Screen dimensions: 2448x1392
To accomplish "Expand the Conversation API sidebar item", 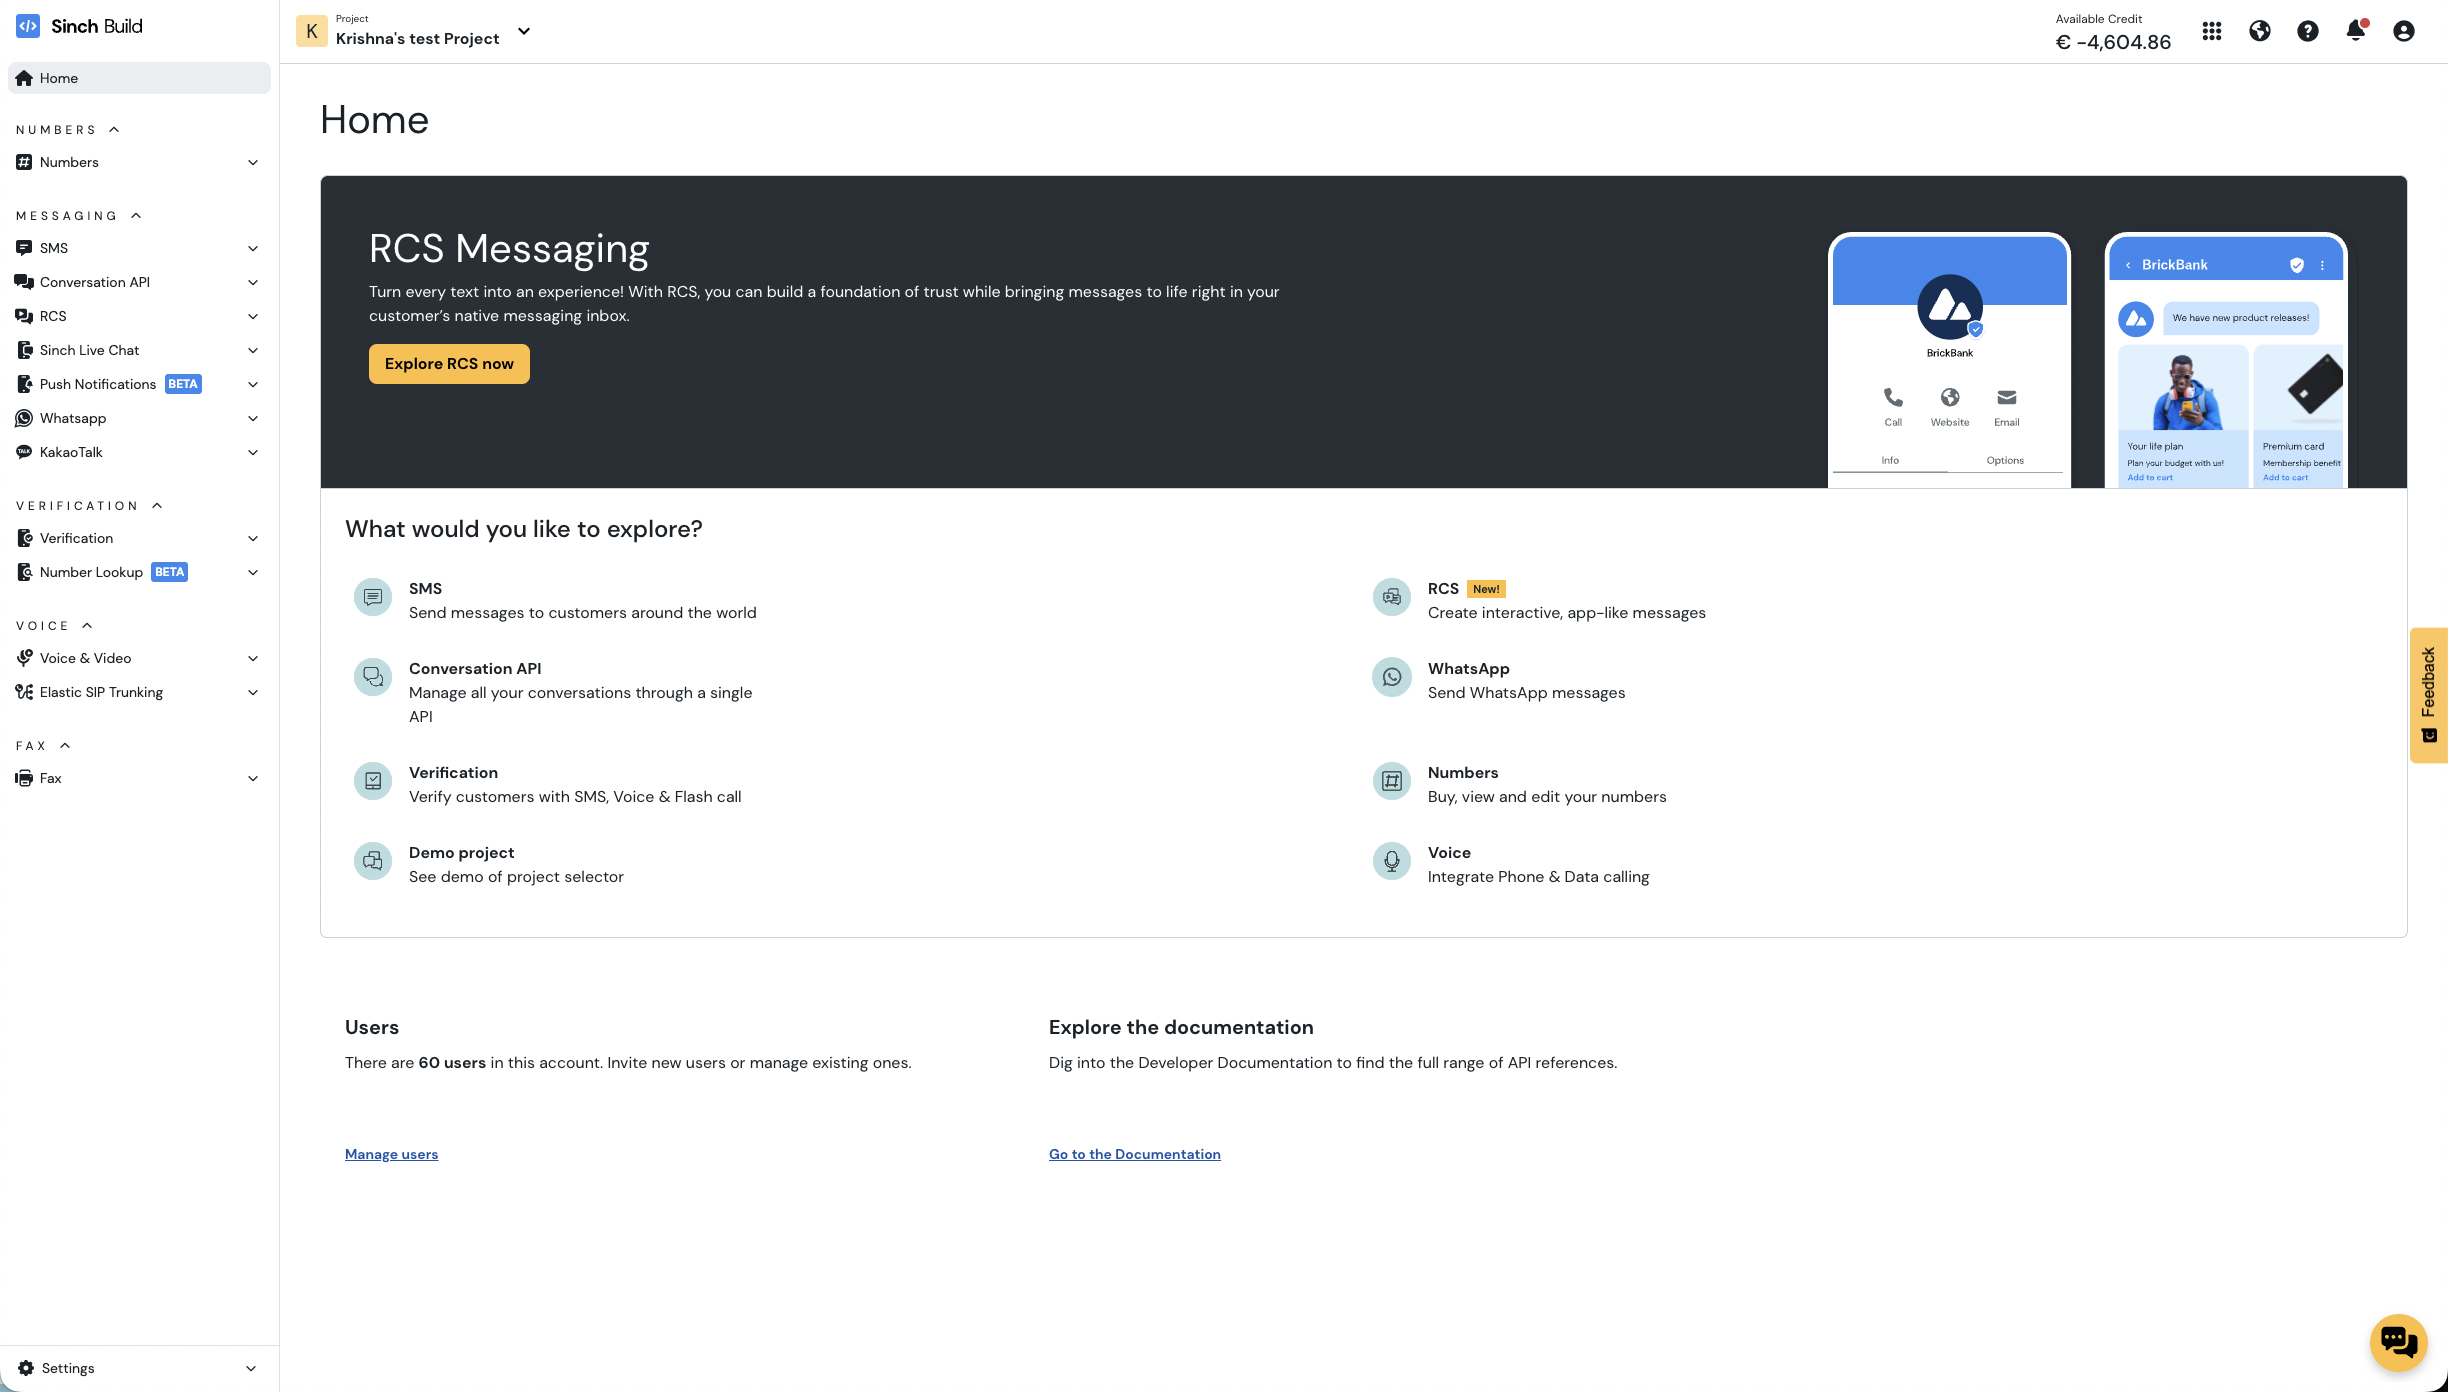I will 253,282.
